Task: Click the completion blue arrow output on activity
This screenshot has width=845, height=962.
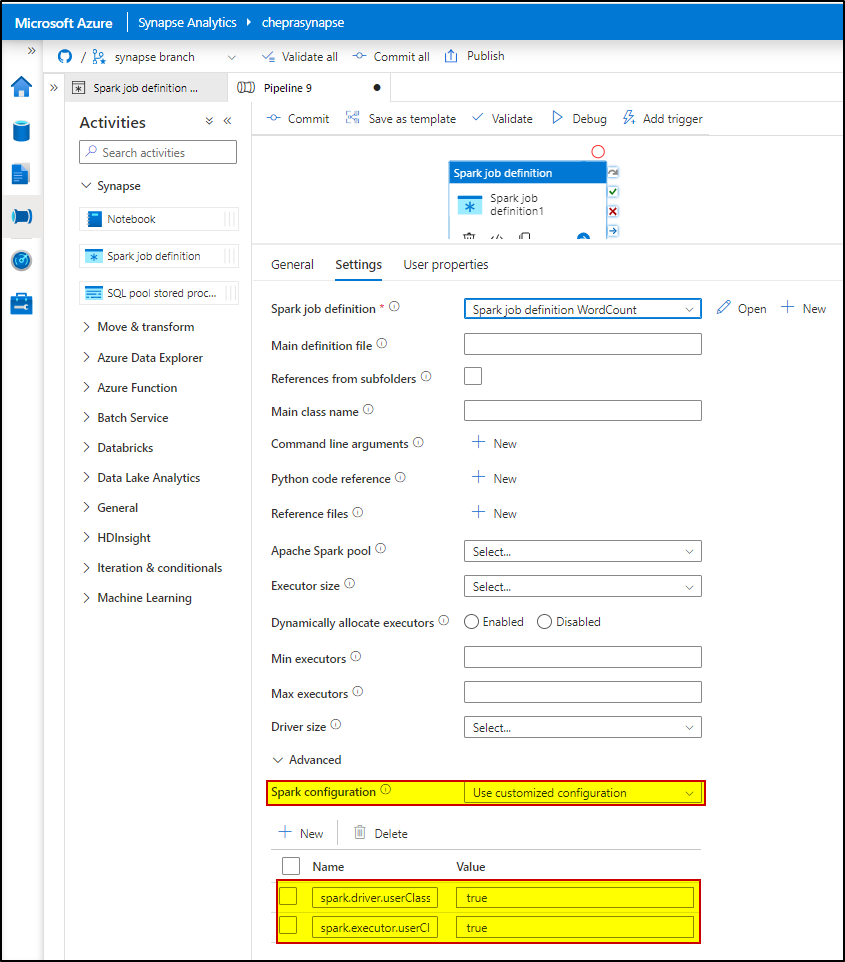Action: [613, 231]
